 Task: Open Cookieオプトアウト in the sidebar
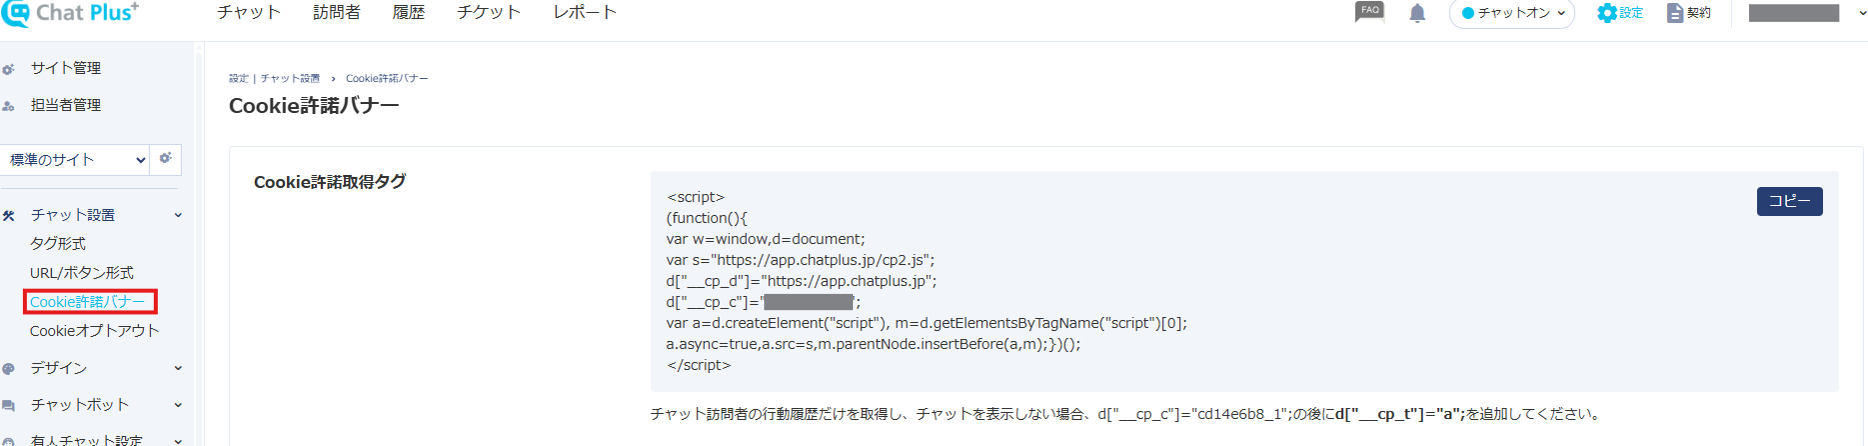pos(95,331)
